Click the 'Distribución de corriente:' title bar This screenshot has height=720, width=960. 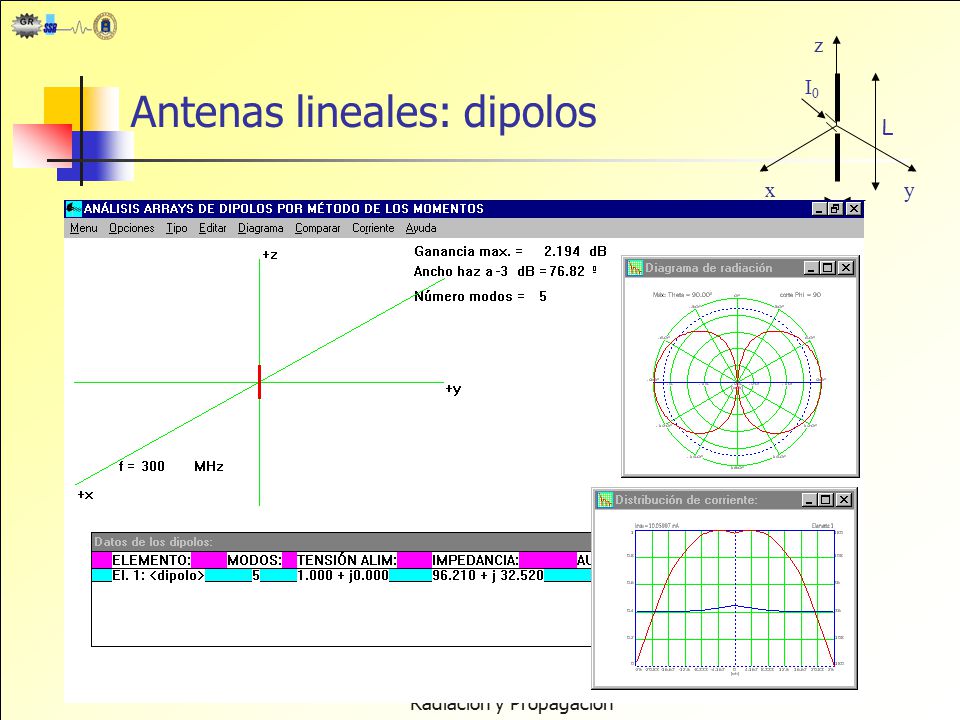pyautogui.click(x=725, y=500)
